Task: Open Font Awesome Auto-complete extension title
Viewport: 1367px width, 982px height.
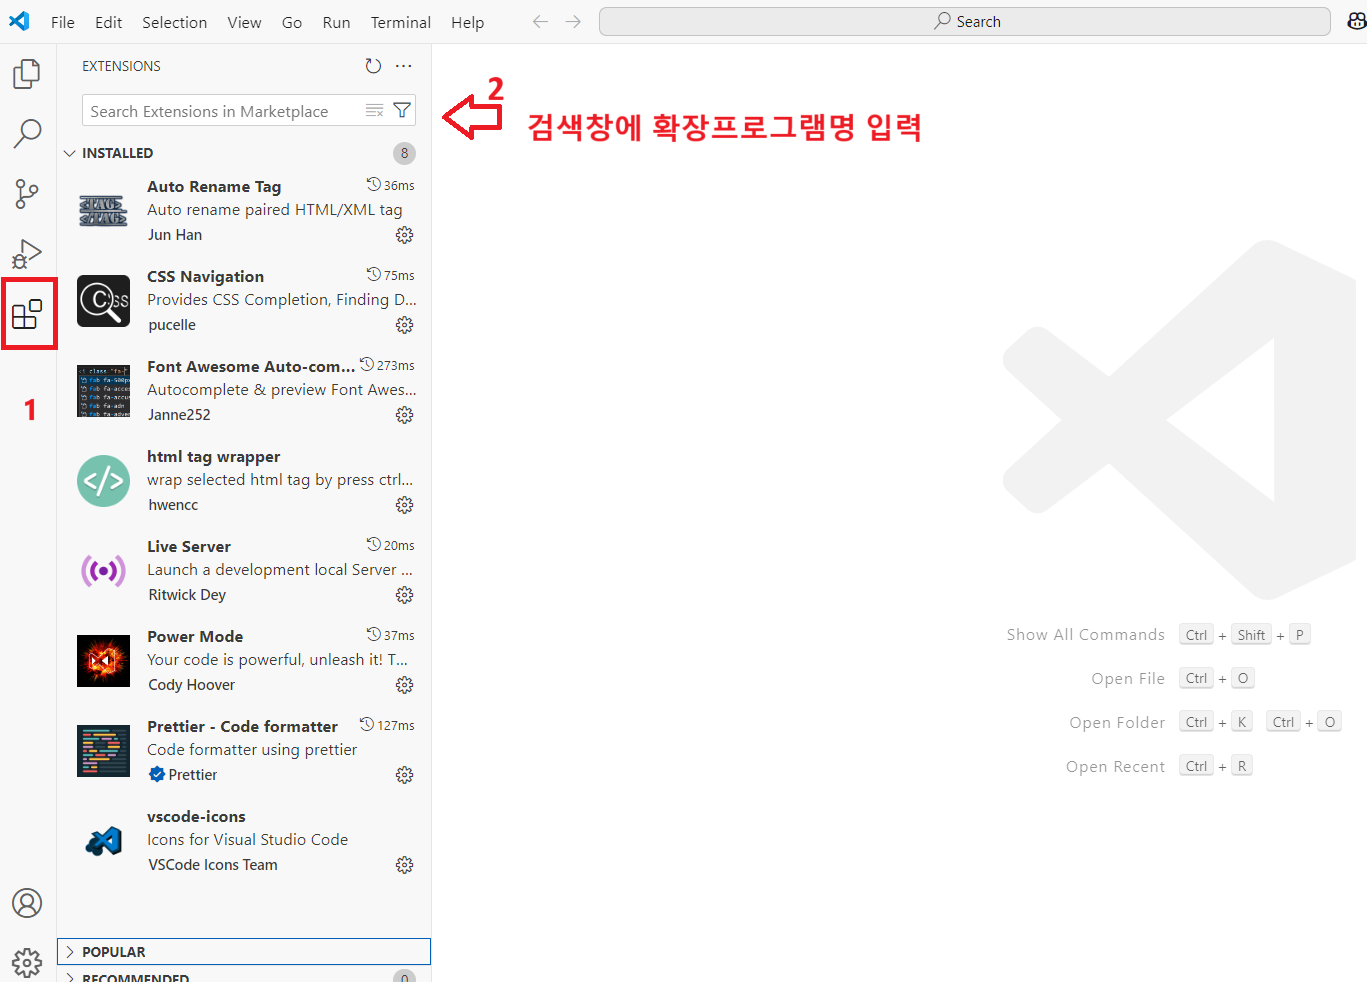Action: pos(251,367)
